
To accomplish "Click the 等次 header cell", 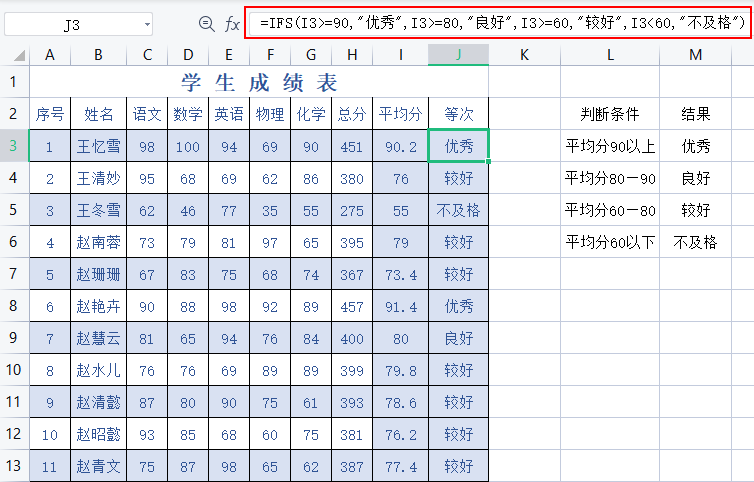I will [459, 114].
